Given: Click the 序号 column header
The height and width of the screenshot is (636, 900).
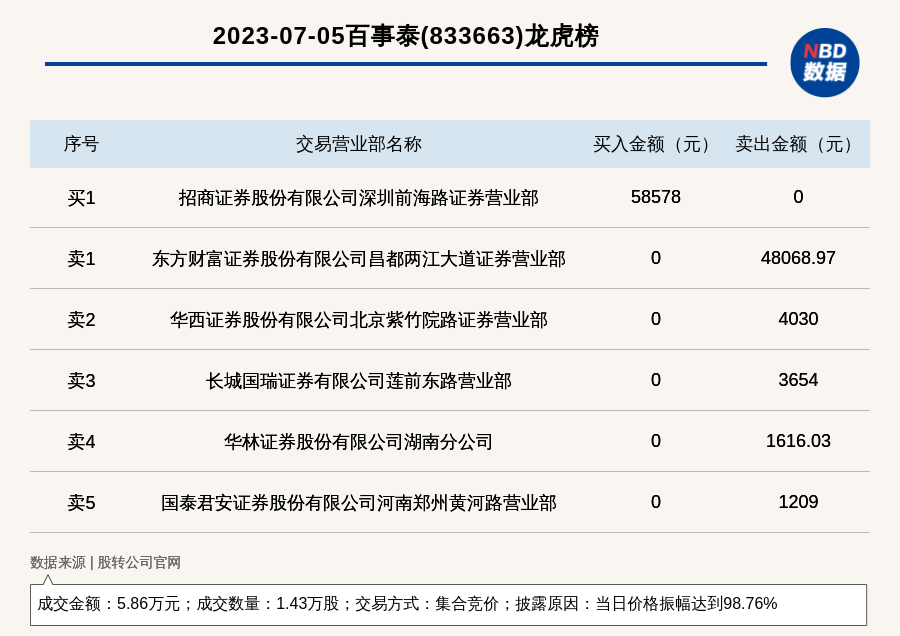Looking at the screenshot, I should [x=81, y=144].
